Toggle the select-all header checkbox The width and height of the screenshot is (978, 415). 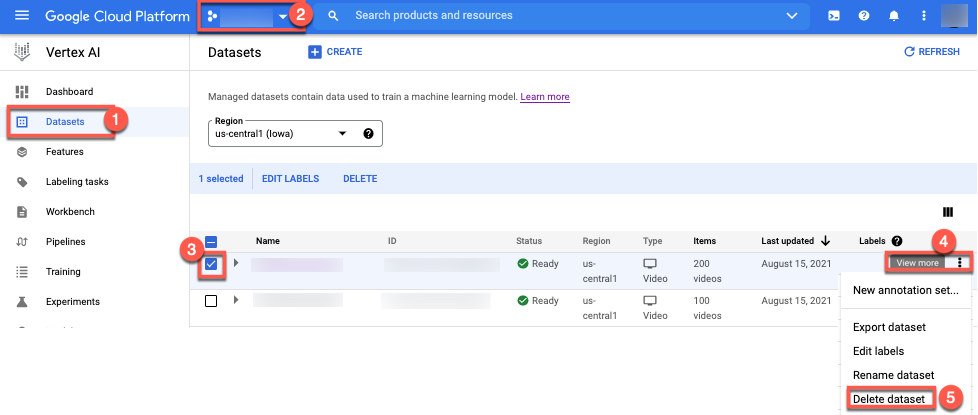211,241
